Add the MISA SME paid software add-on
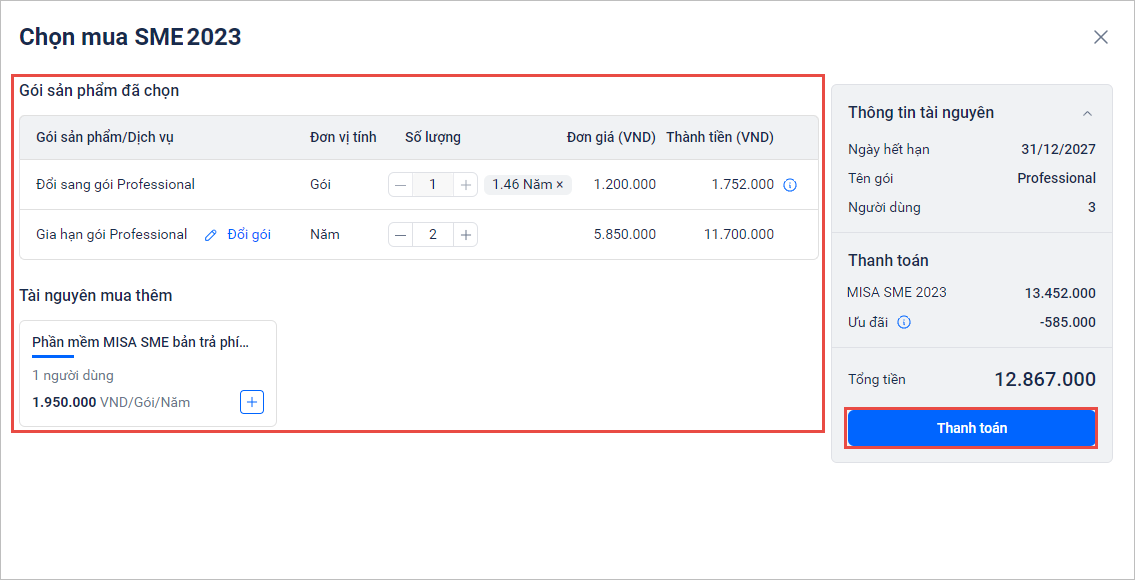The height and width of the screenshot is (580, 1135). [x=252, y=402]
